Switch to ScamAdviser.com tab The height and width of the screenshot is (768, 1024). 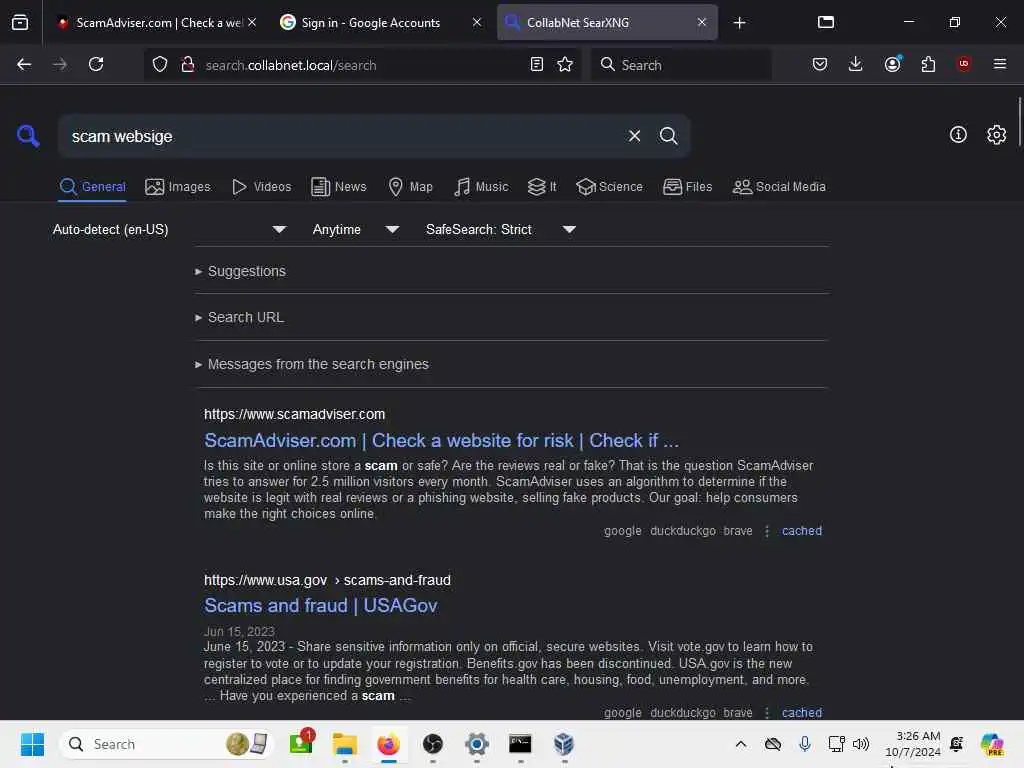pyautogui.click(x=157, y=22)
